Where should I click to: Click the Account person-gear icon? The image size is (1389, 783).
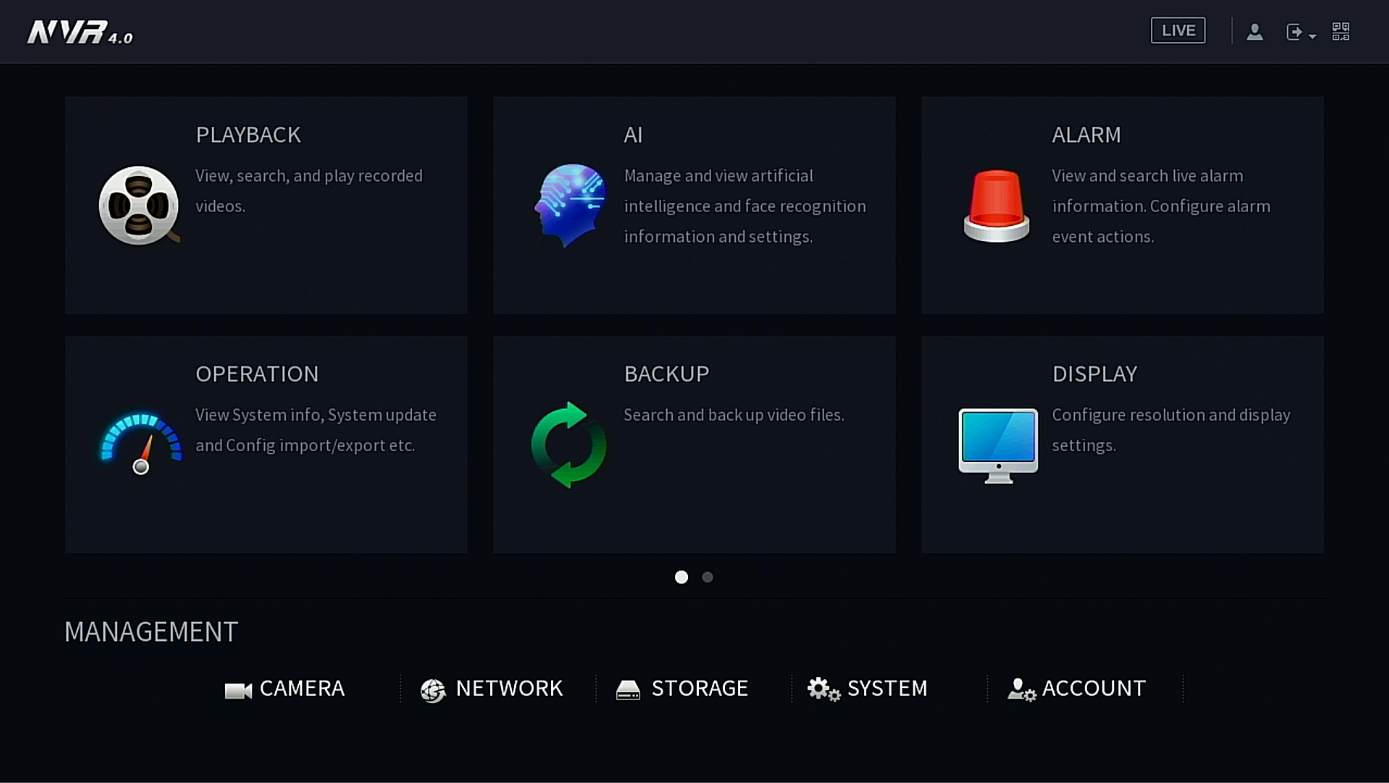tap(1021, 689)
